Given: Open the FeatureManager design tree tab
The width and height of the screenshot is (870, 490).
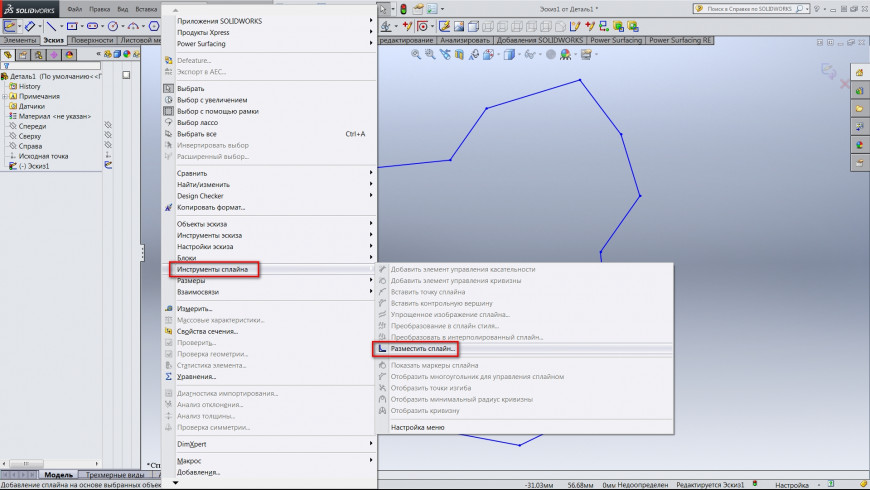Looking at the screenshot, I should click(x=8, y=54).
